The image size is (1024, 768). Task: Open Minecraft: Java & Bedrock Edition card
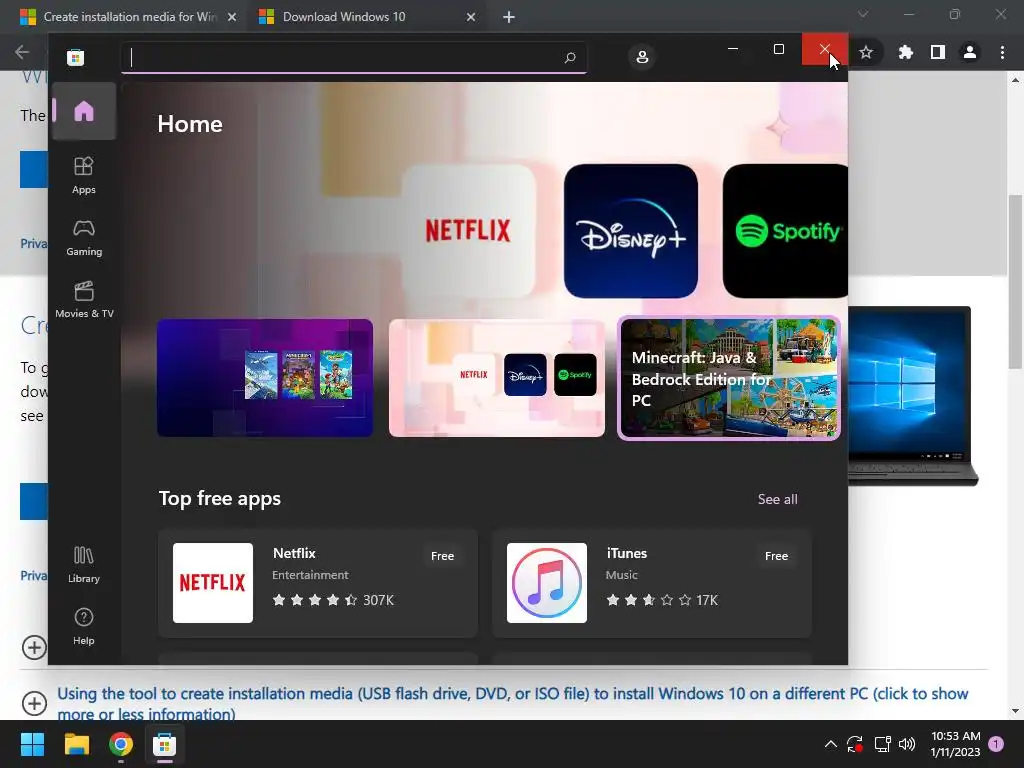click(x=729, y=378)
